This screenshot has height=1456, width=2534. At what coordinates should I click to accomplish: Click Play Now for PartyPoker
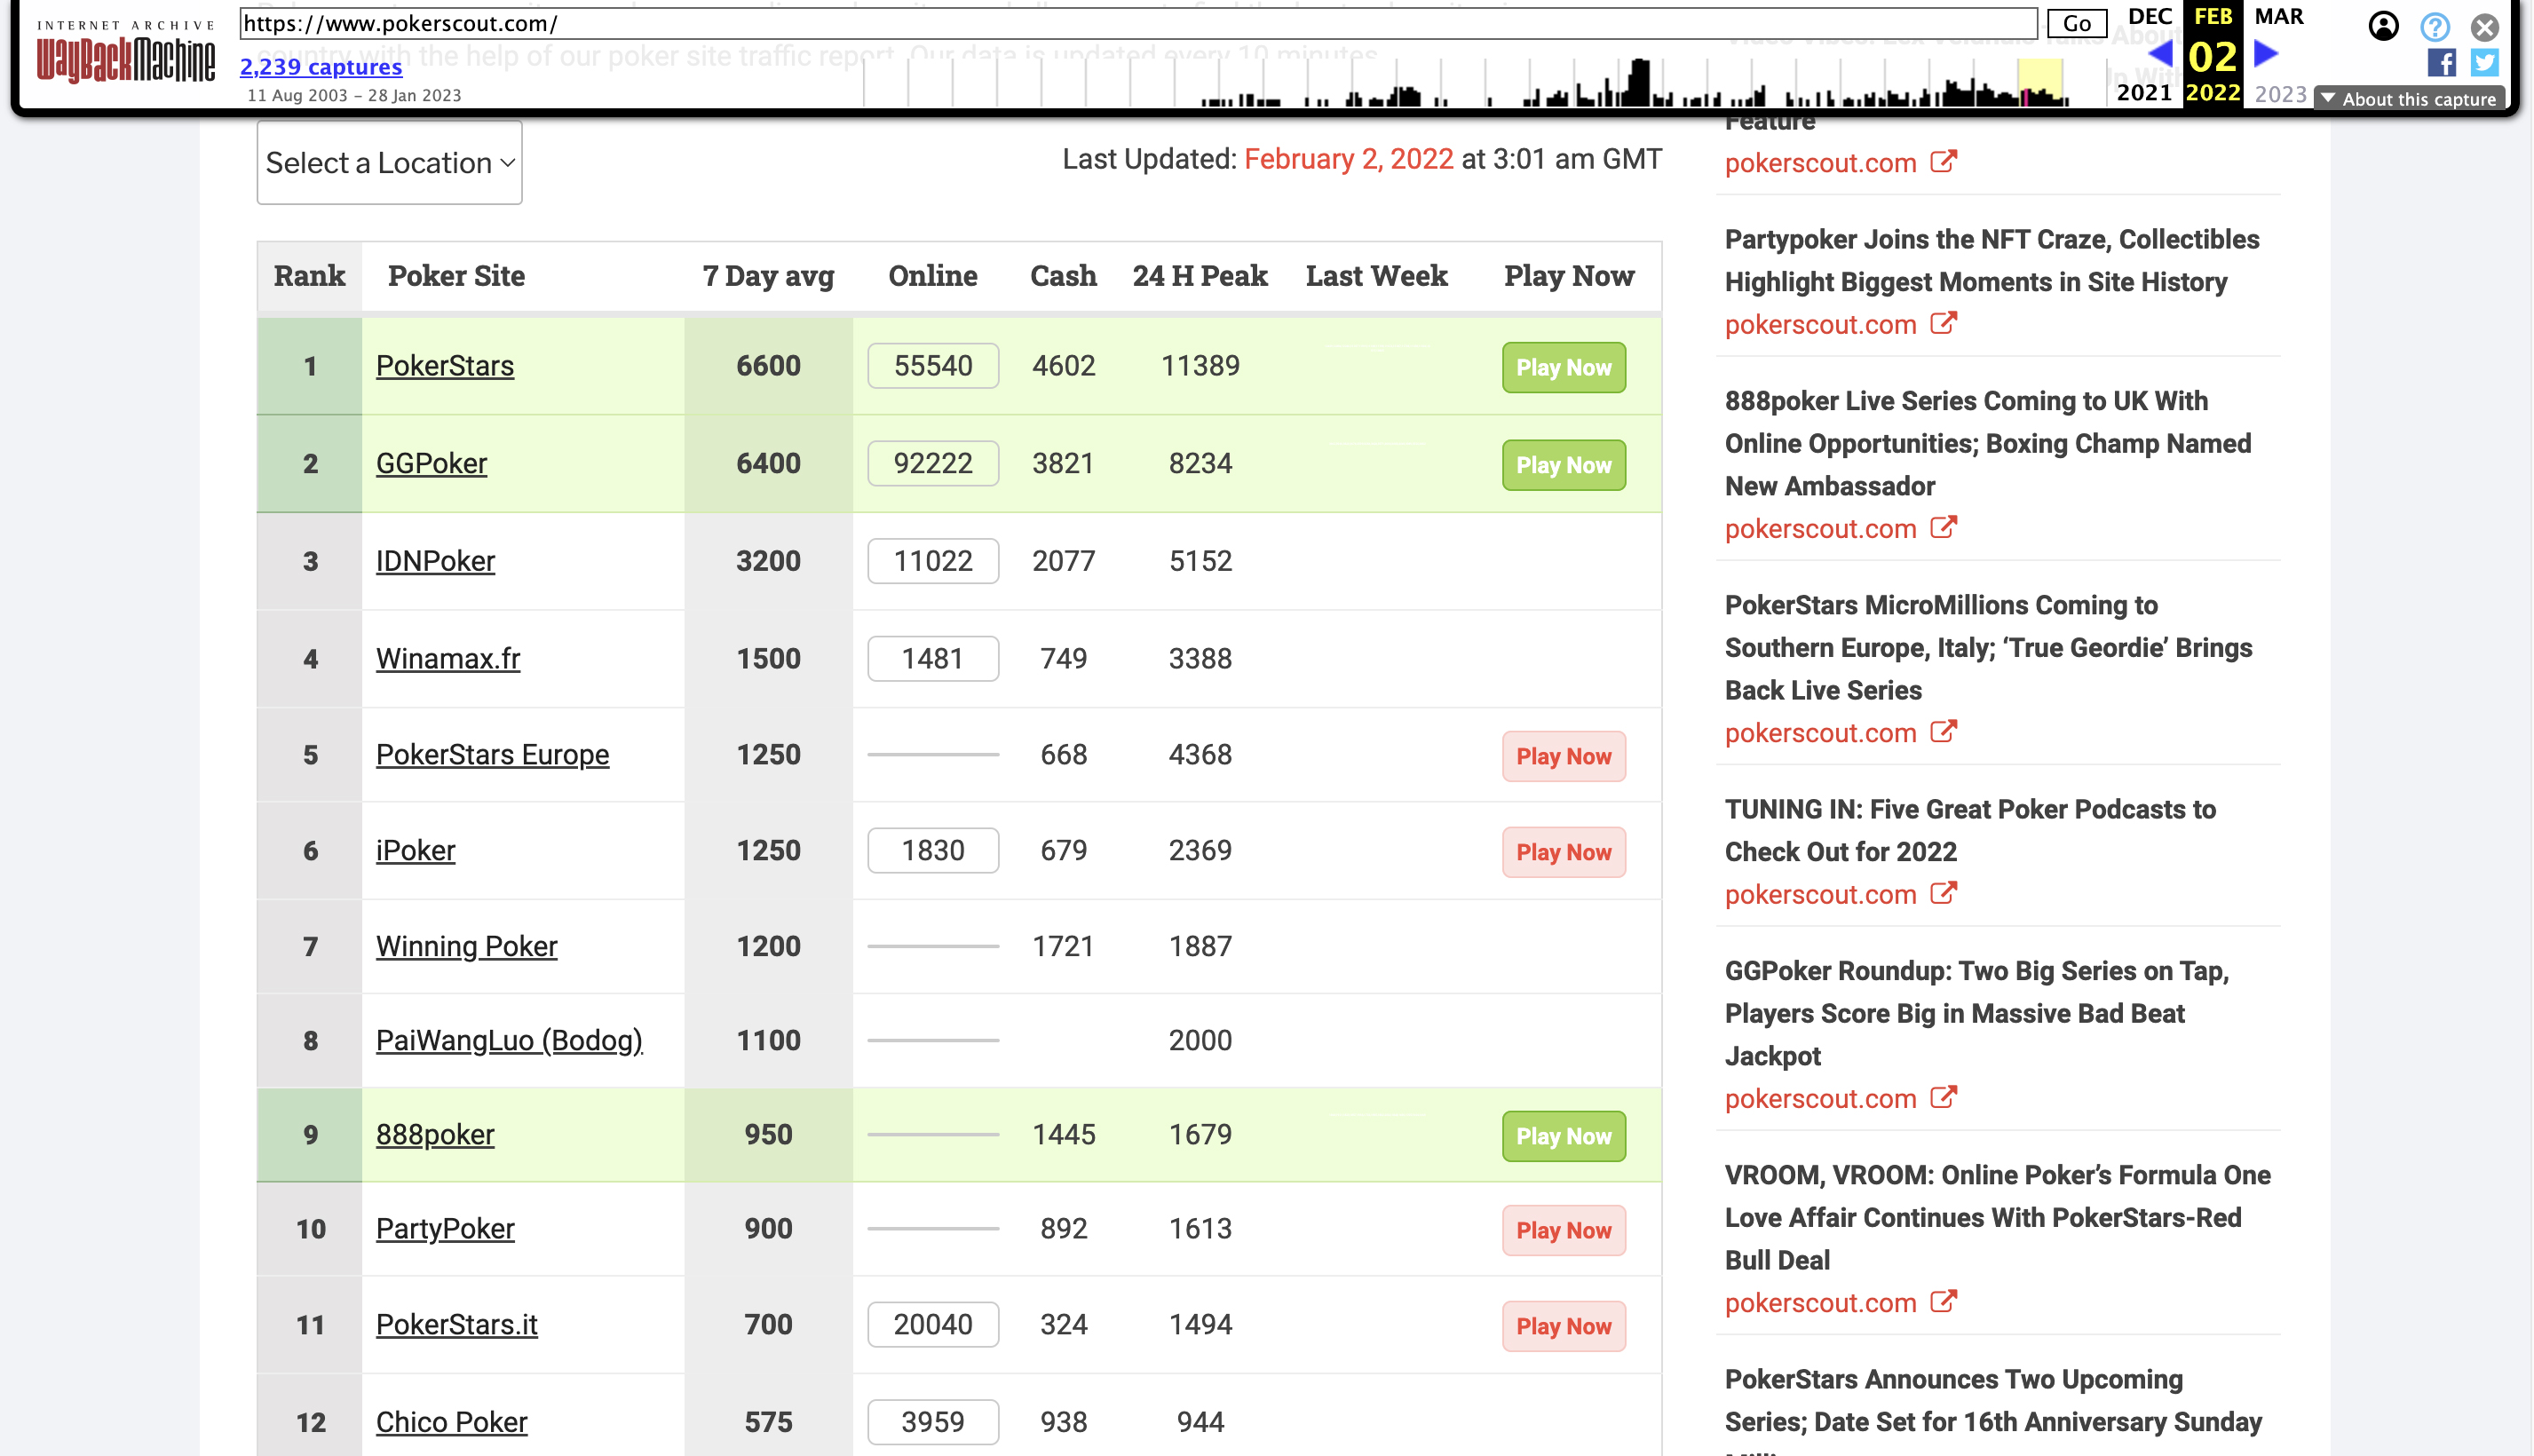click(1563, 1230)
